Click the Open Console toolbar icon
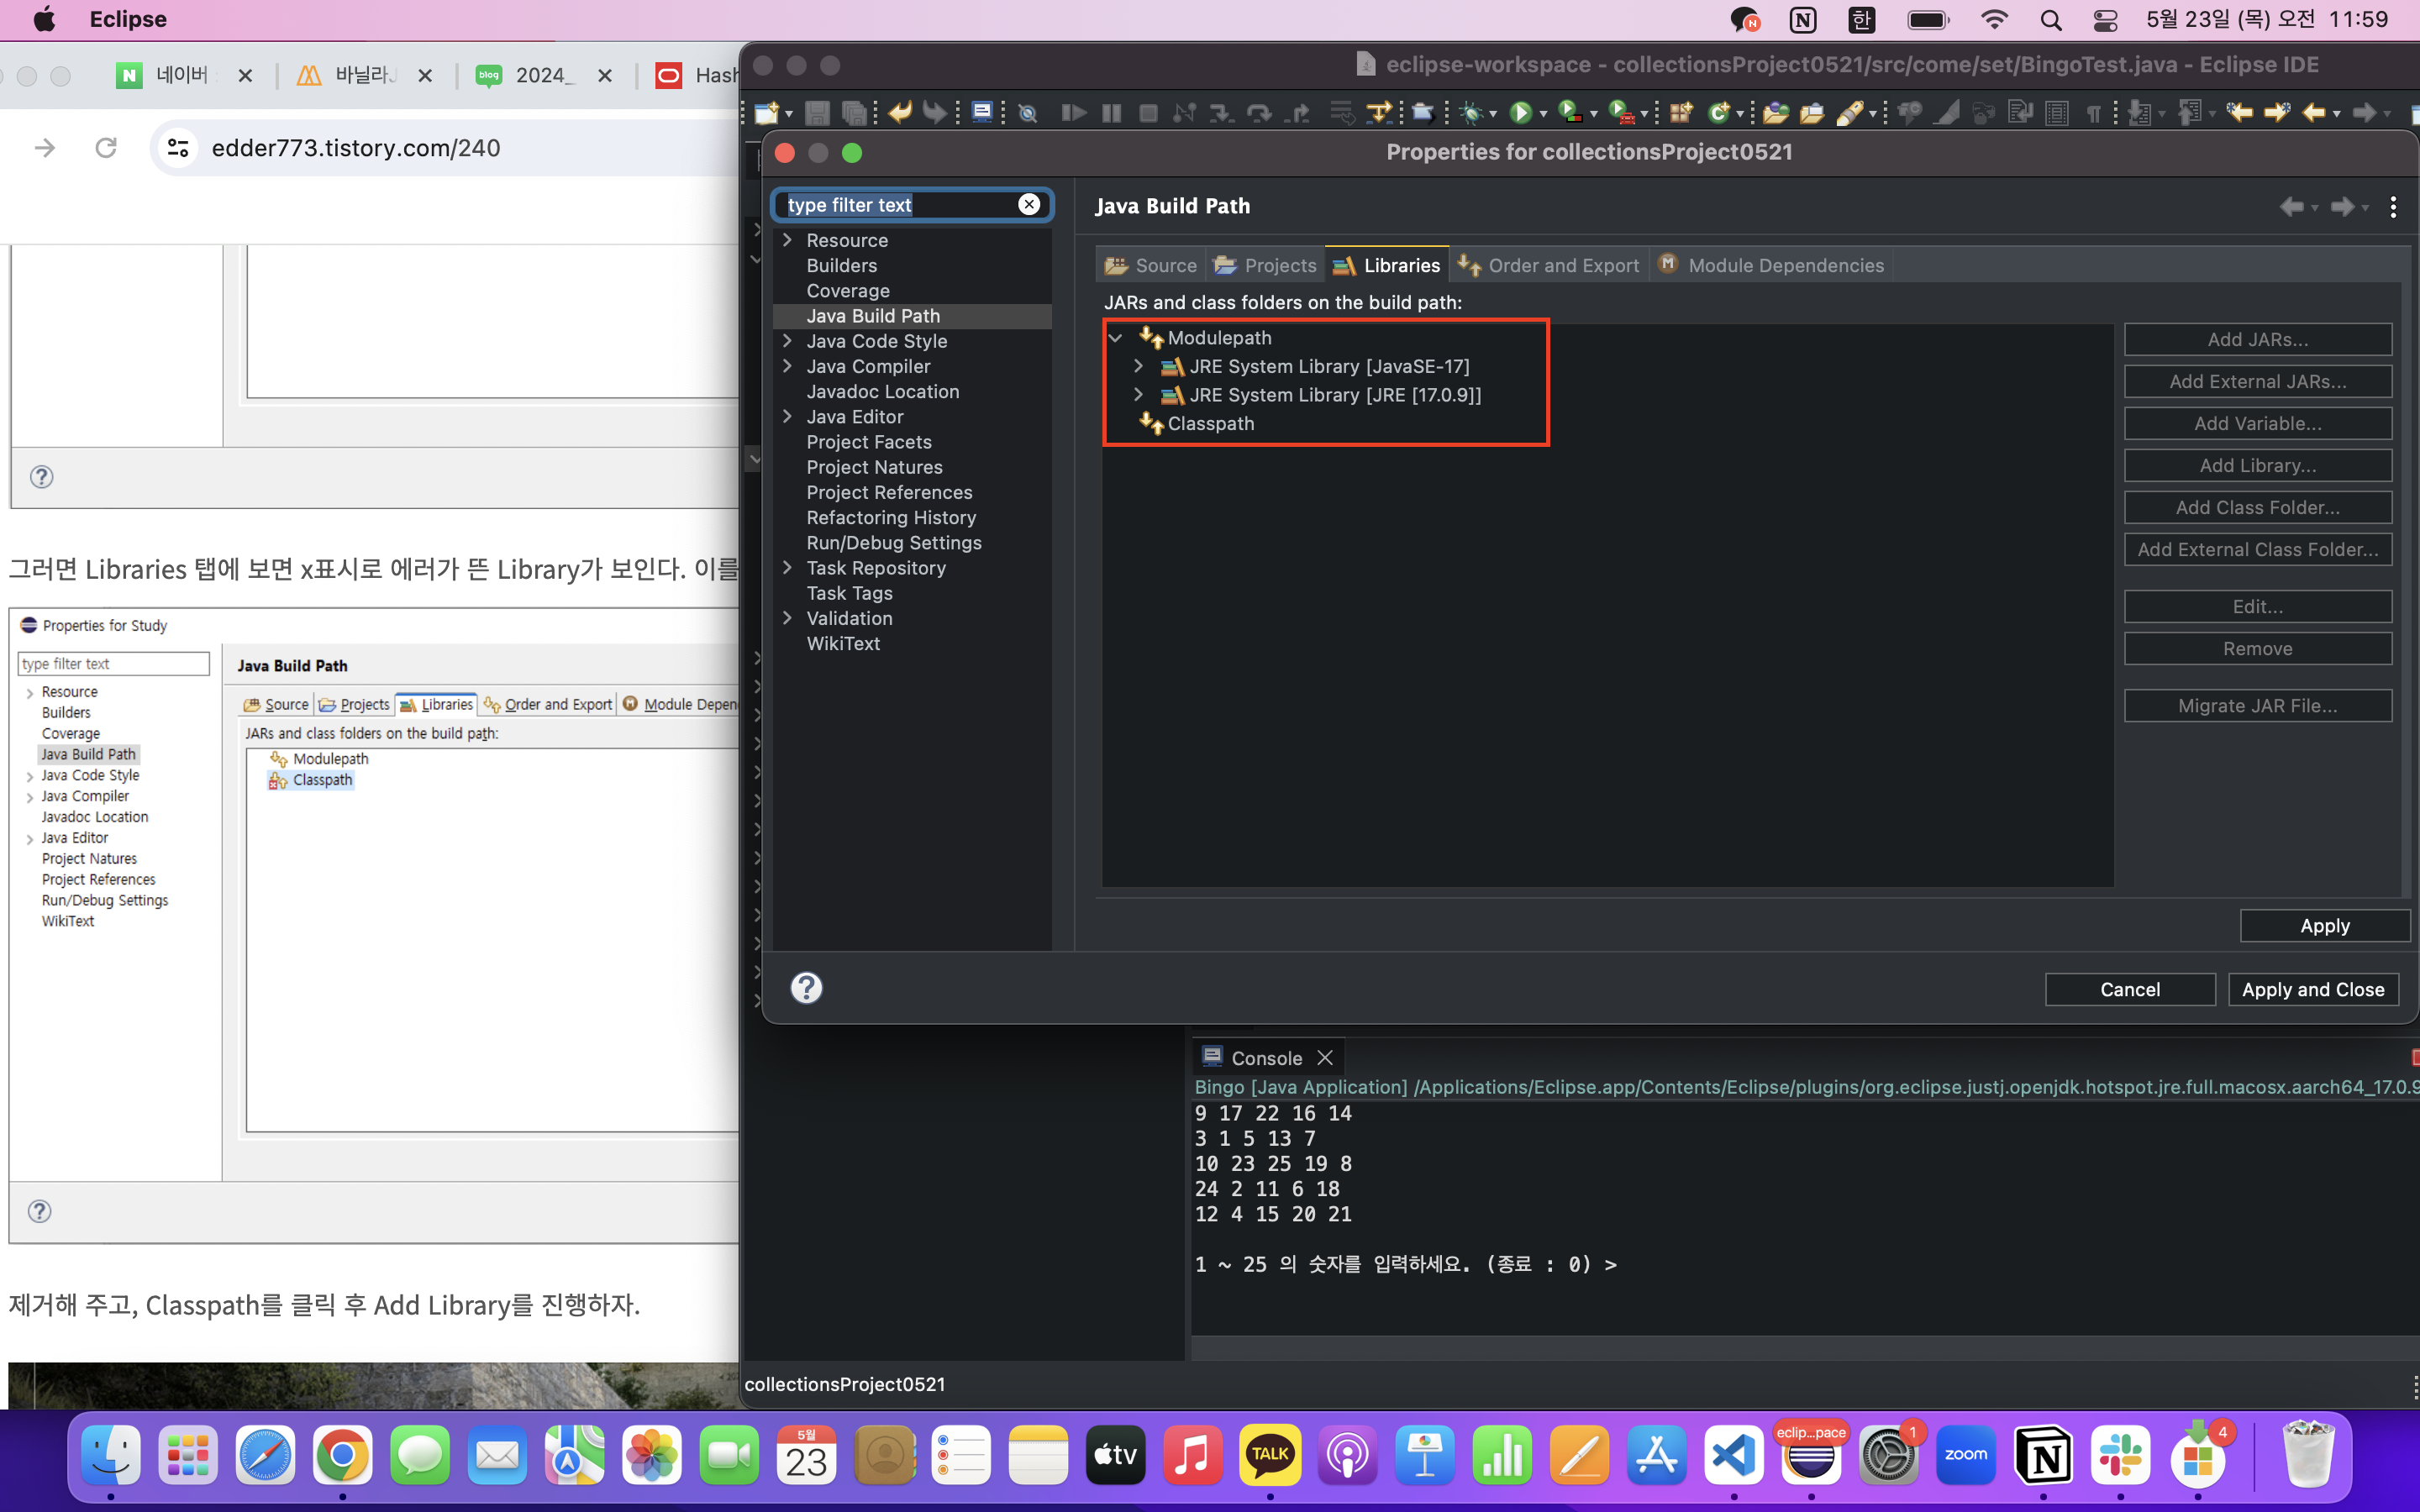 pyautogui.click(x=982, y=112)
